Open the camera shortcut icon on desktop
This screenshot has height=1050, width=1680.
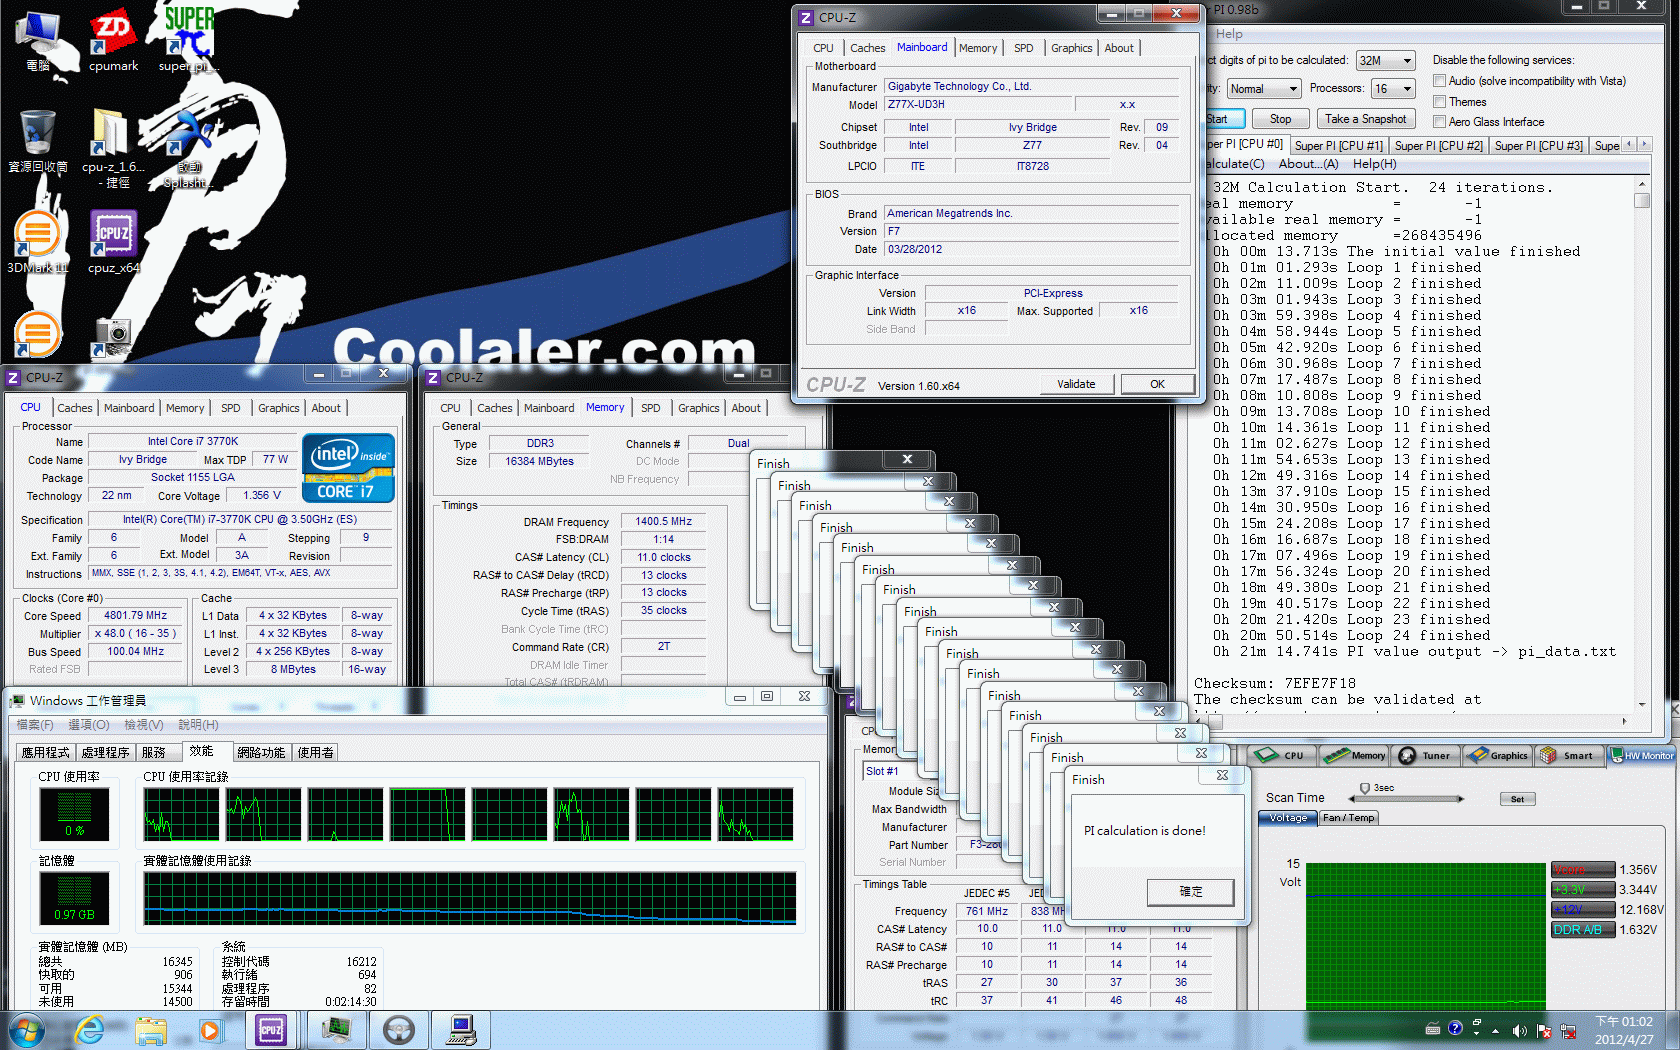tap(112, 338)
